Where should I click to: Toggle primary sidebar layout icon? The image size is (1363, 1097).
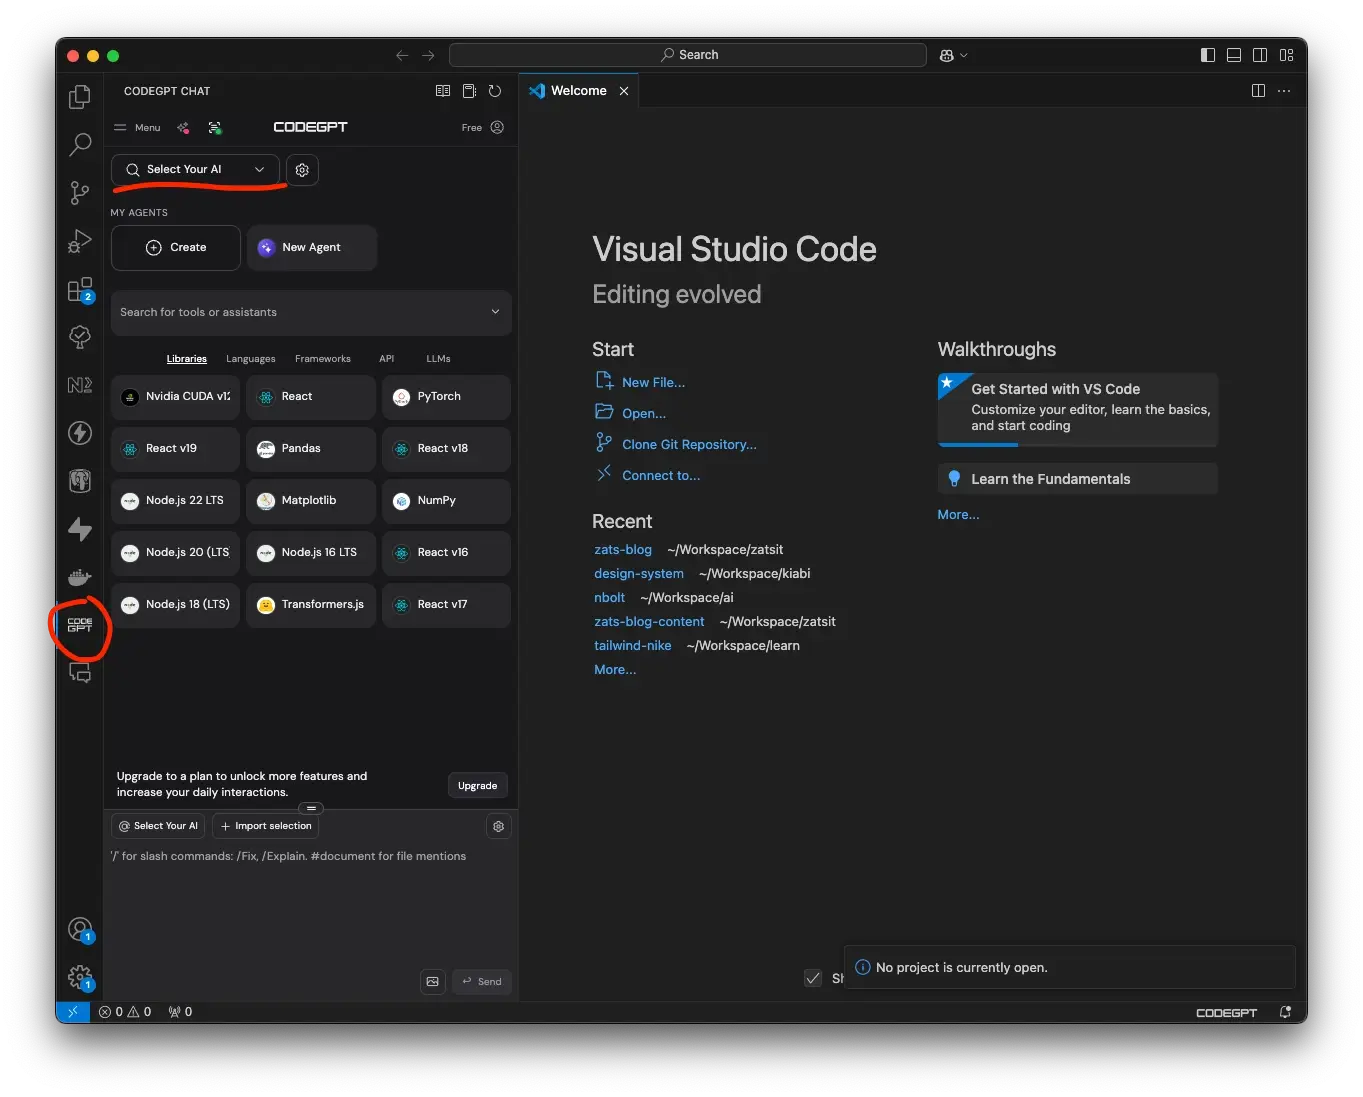(1208, 55)
